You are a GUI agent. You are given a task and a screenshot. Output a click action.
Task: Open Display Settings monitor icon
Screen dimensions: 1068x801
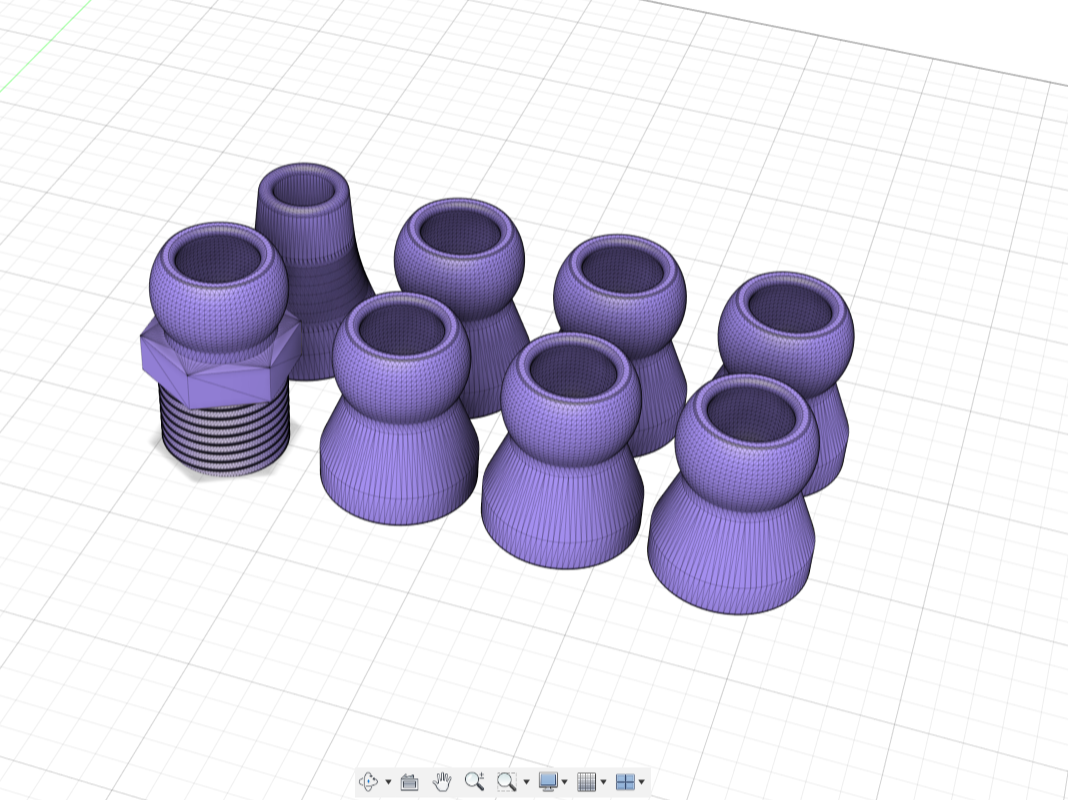[548, 781]
